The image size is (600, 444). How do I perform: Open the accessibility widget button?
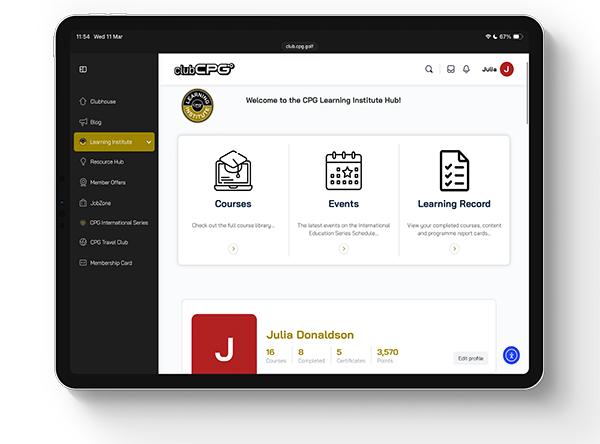point(511,354)
